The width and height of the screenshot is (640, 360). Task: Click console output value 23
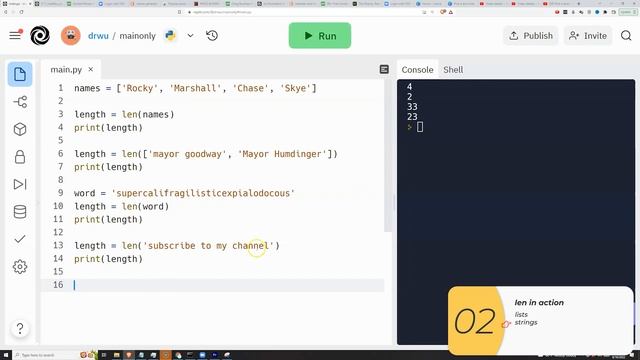412,117
